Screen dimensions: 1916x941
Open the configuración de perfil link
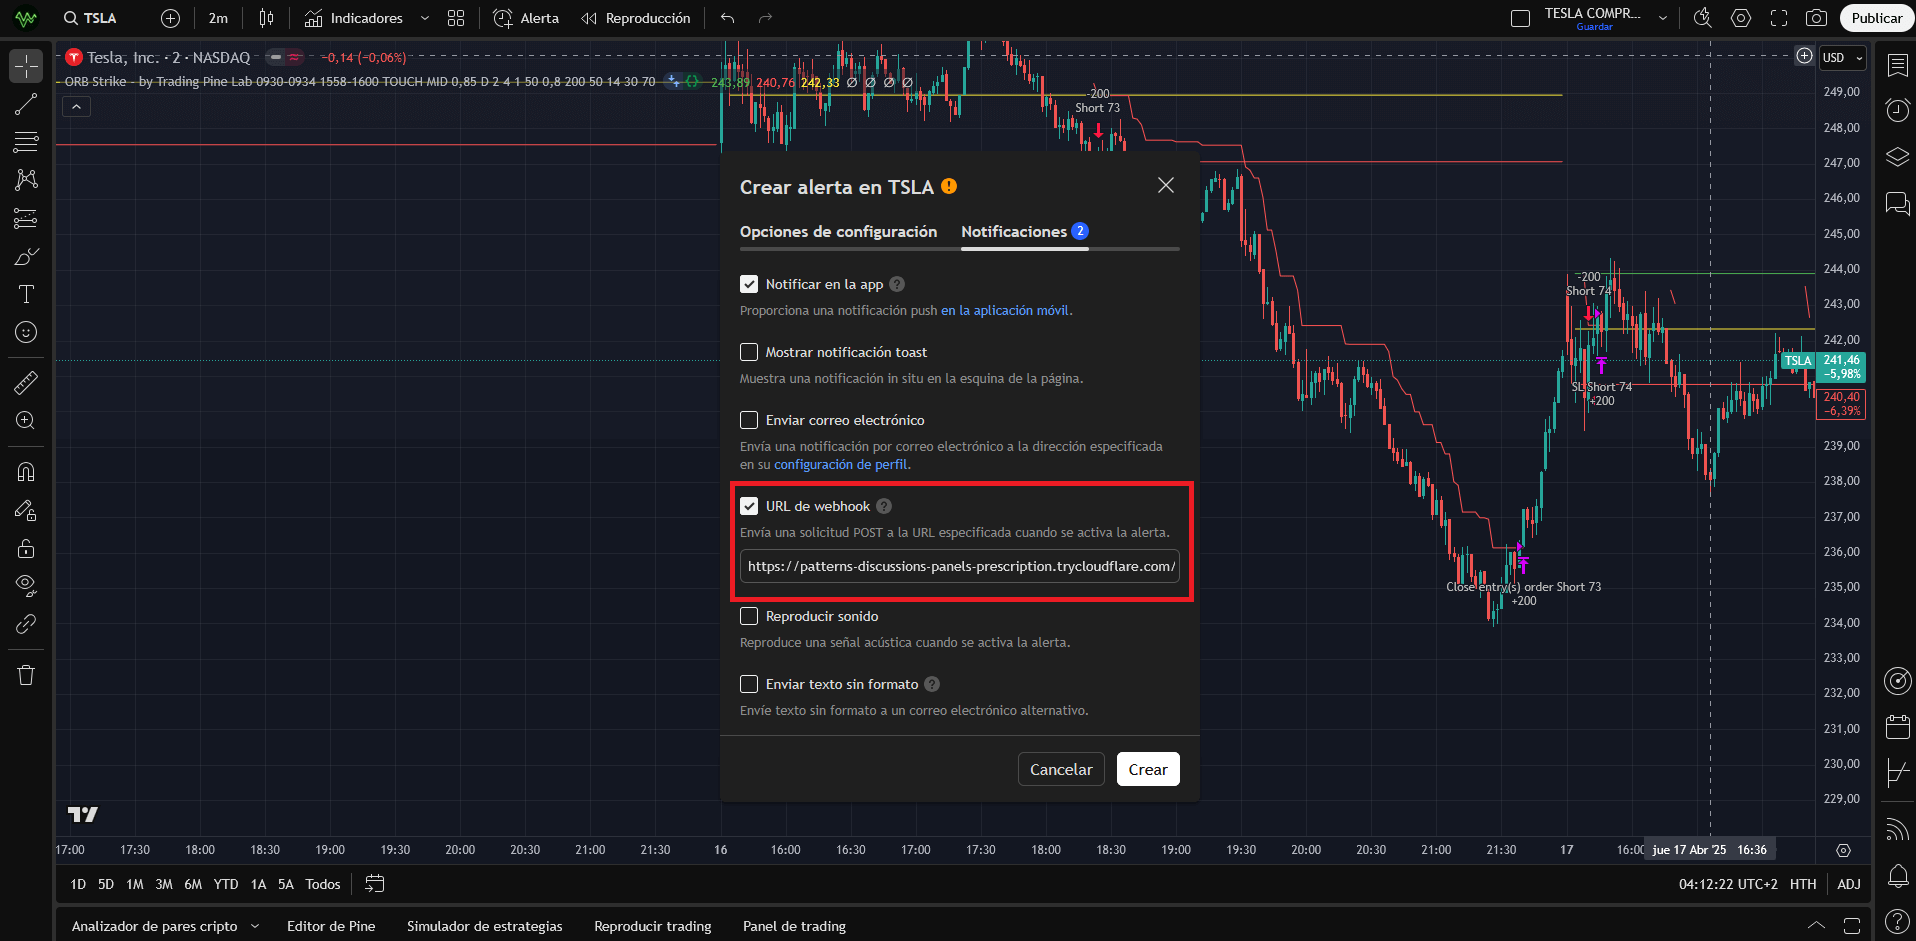(x=840, y=464)
